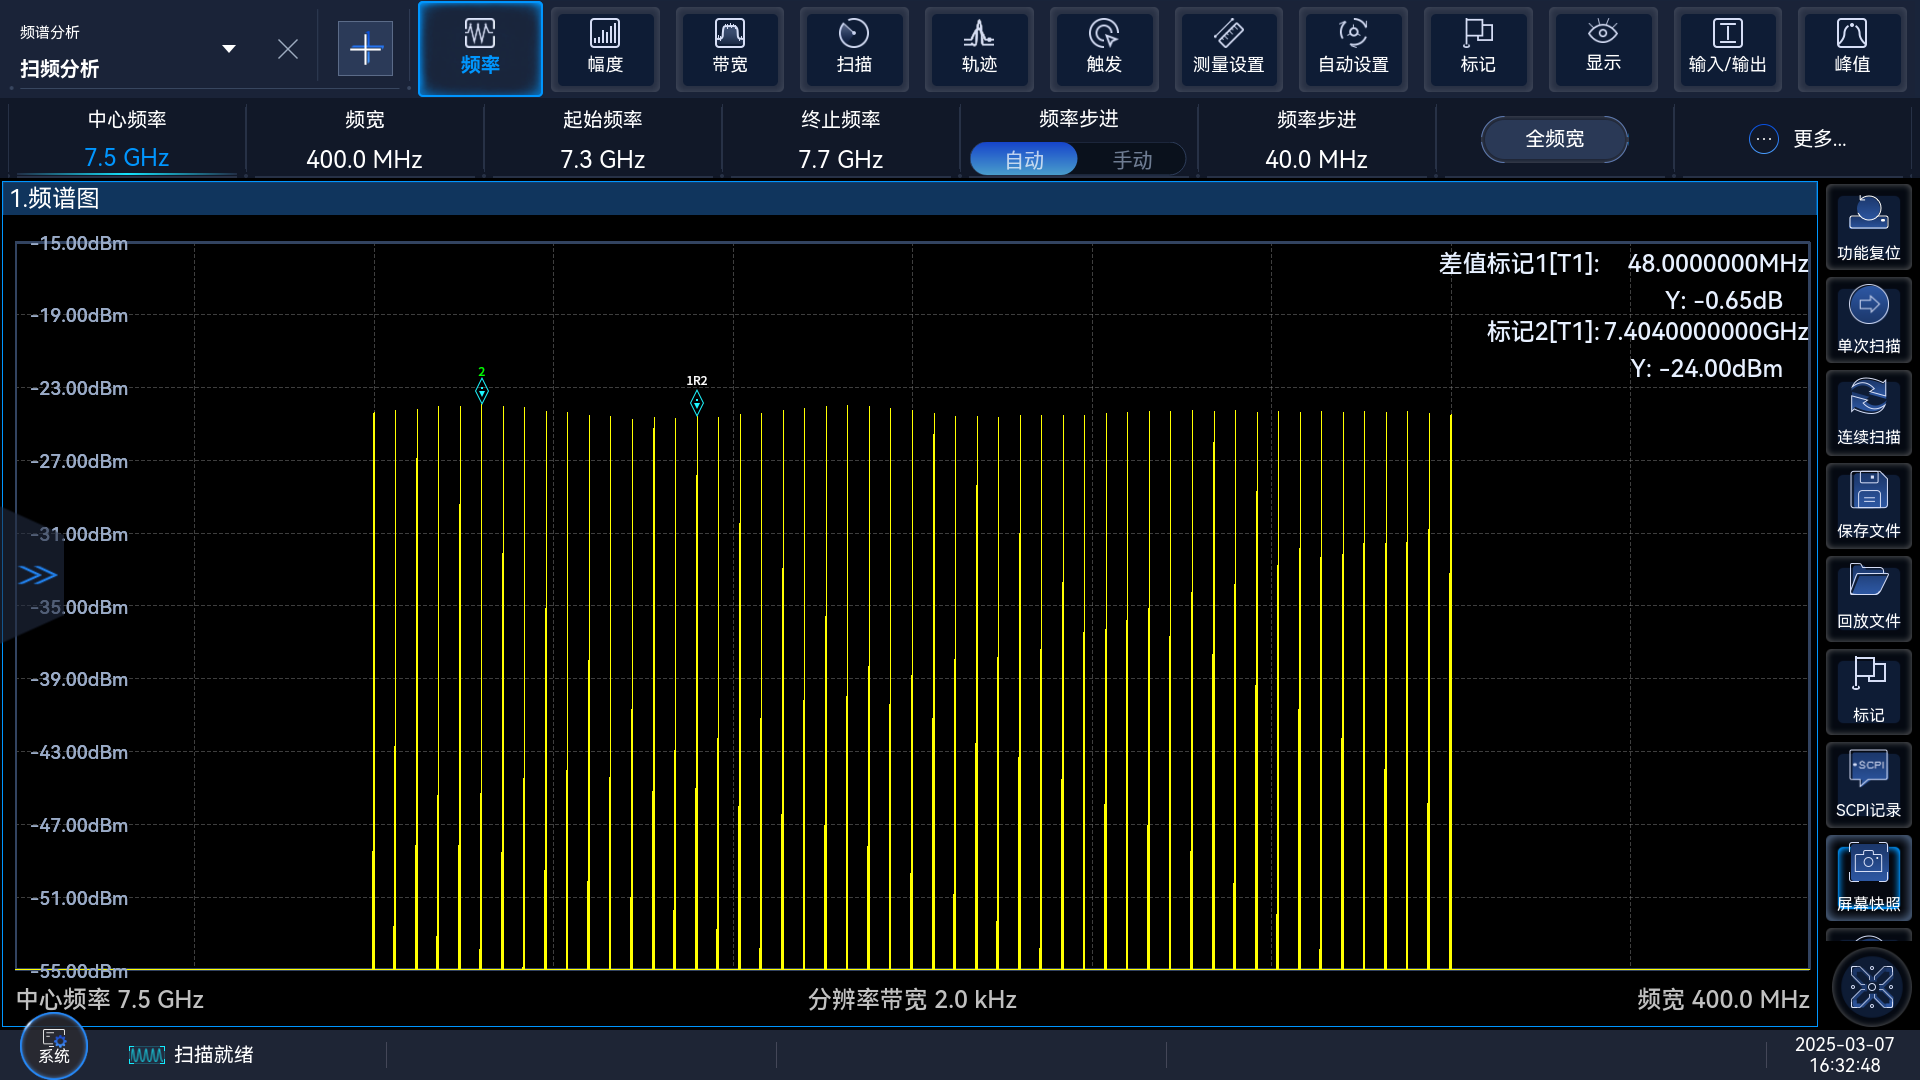This screenshot has width=1920, height=1080.
Task: Open the 幅度 amplitude menu icon
Action: pyautogui.click(x=605, y=48)
